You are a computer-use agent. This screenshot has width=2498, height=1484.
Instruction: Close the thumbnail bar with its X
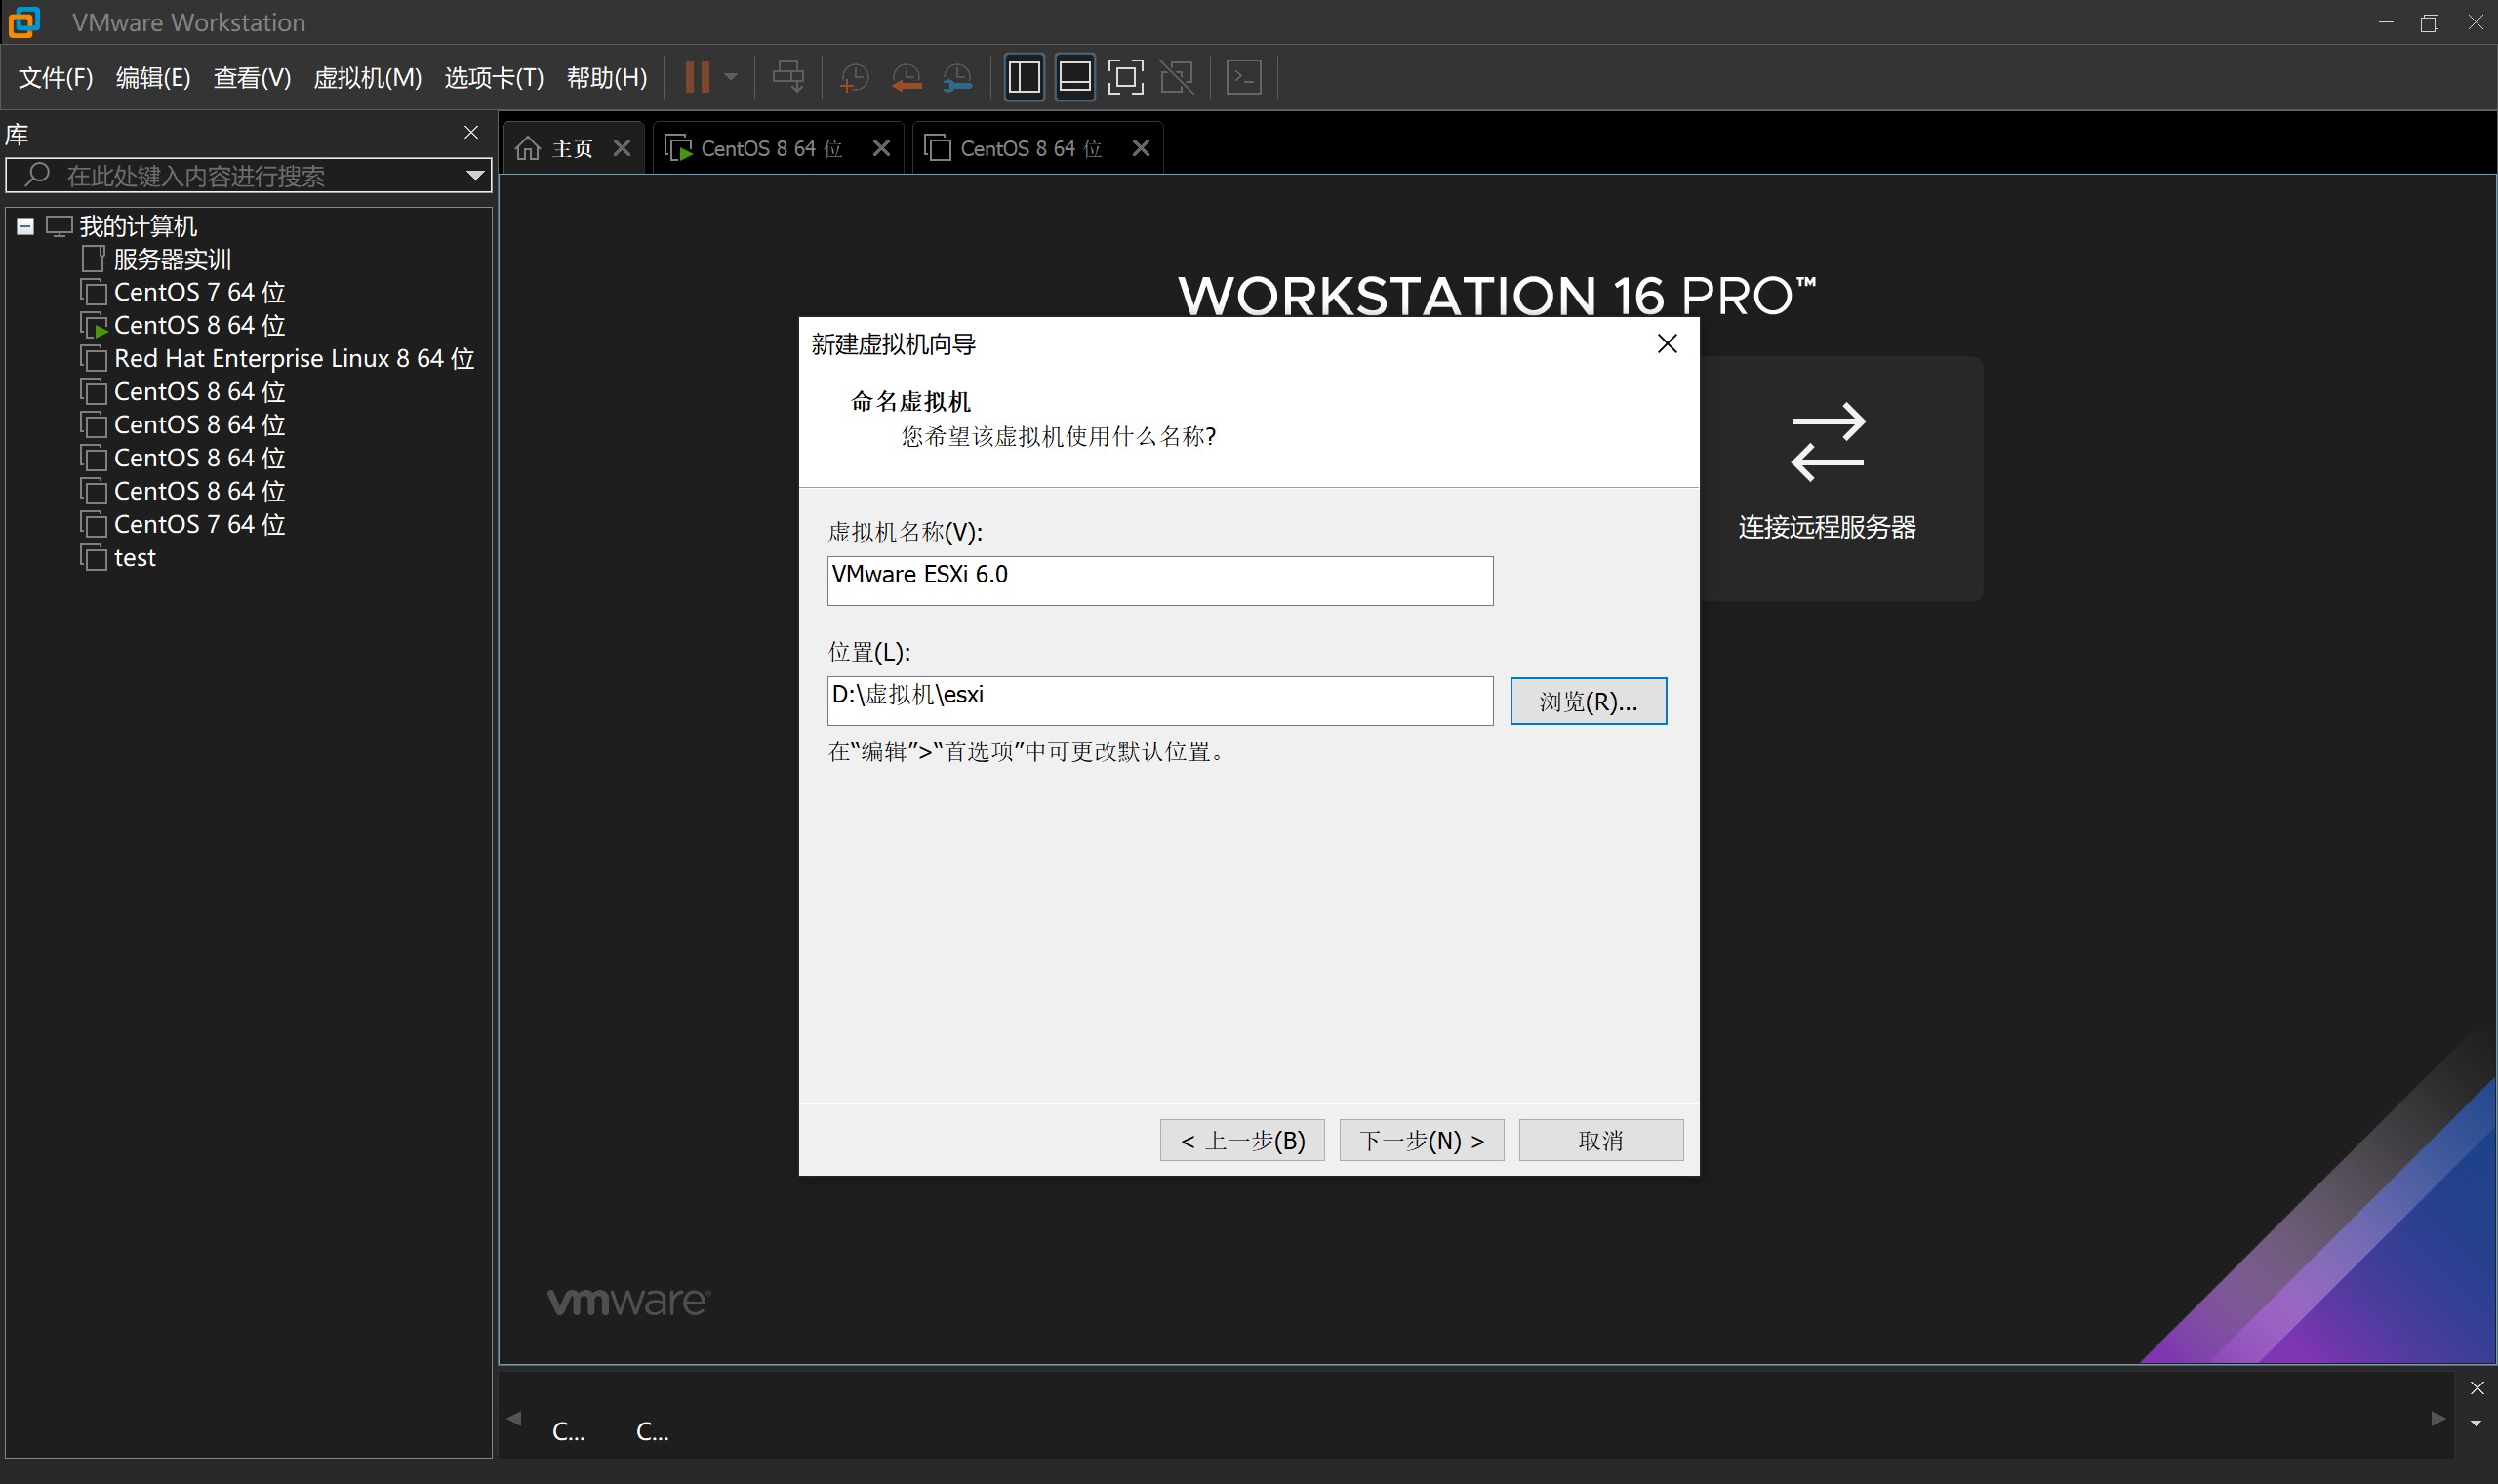coord(2476,1388)
